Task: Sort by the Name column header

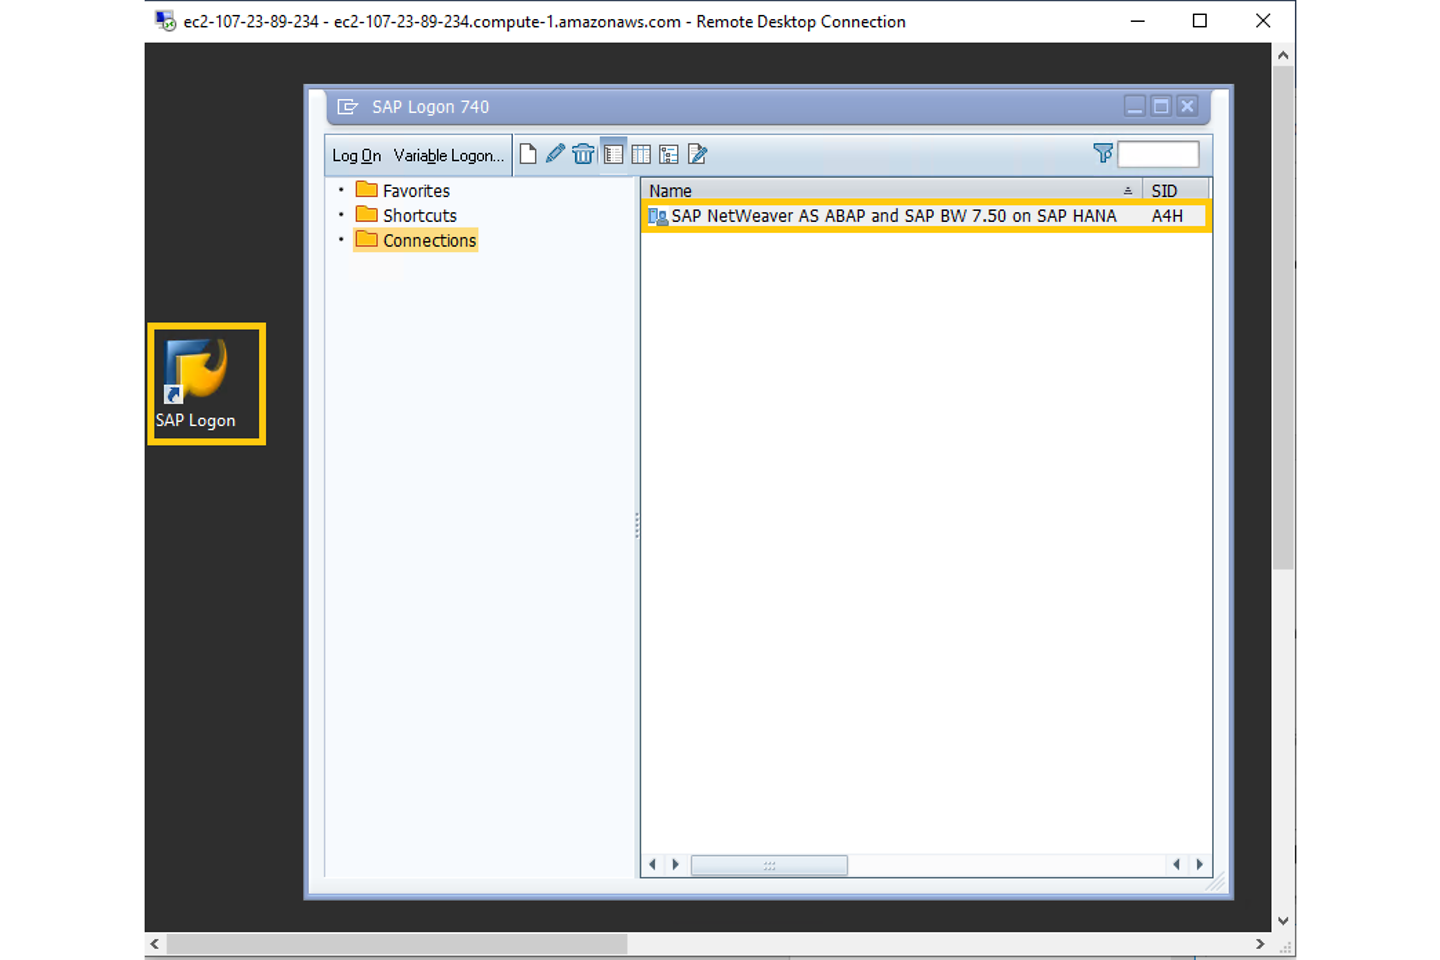Action: click(891, 190)
